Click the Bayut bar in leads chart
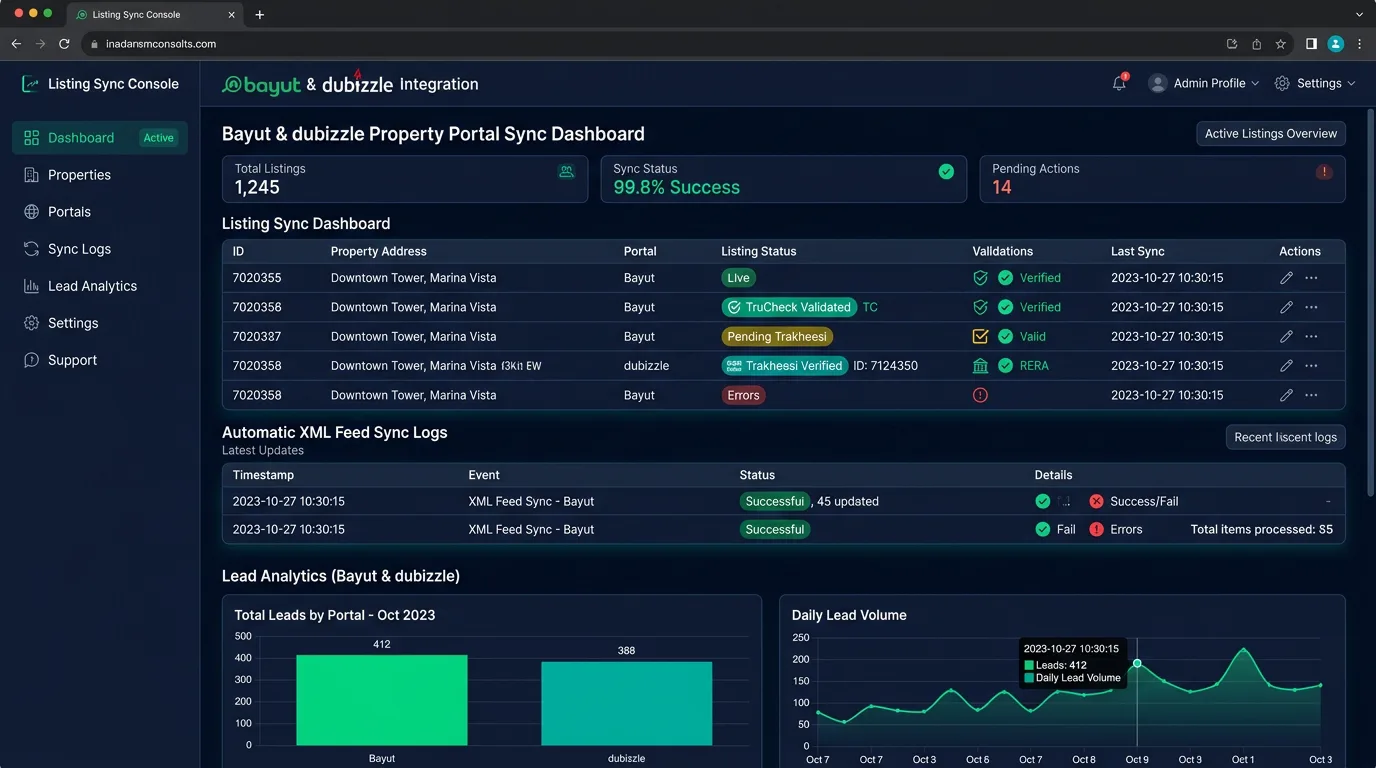This screenshot has width=1376, height=768. pos(381,700)
